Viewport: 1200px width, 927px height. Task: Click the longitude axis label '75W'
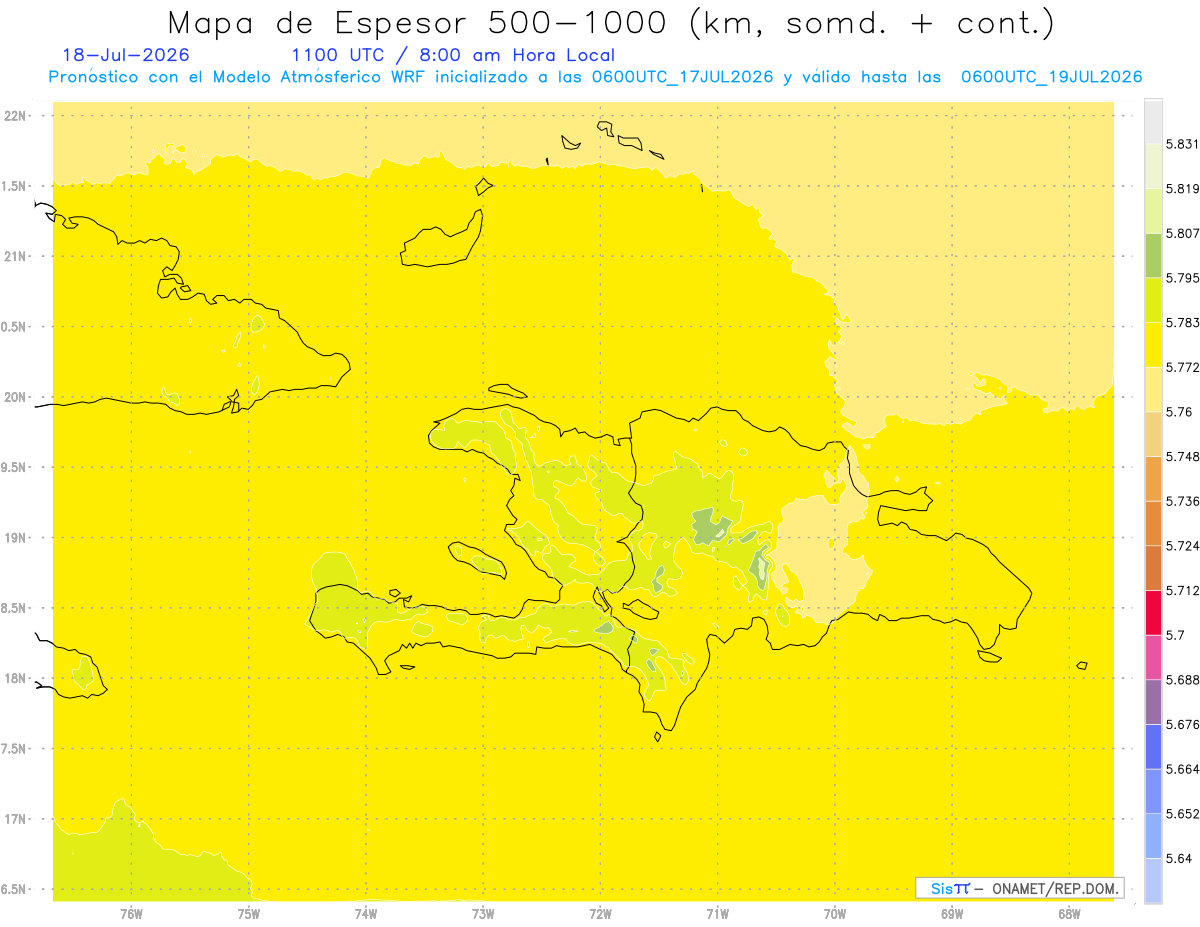(248, 914)
